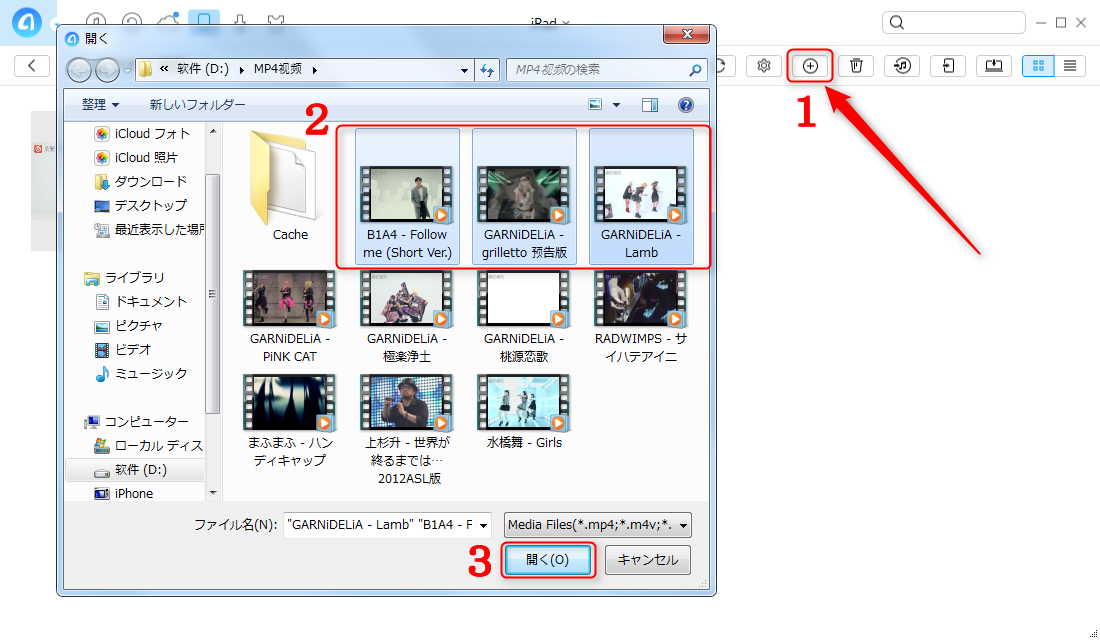
Task: Select GARNiDELiA - 桃源恋歌 video
Action: (x=524, y=317)
